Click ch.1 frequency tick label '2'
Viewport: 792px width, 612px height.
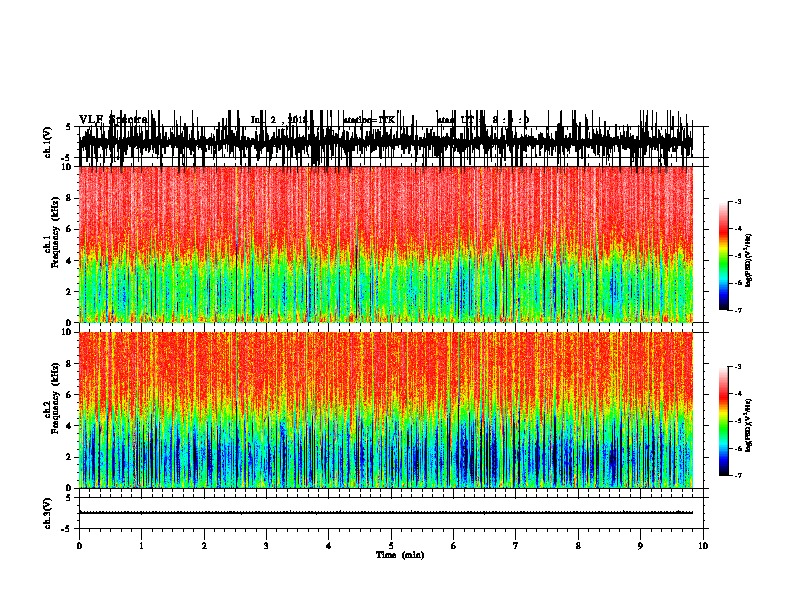[70, 292]
